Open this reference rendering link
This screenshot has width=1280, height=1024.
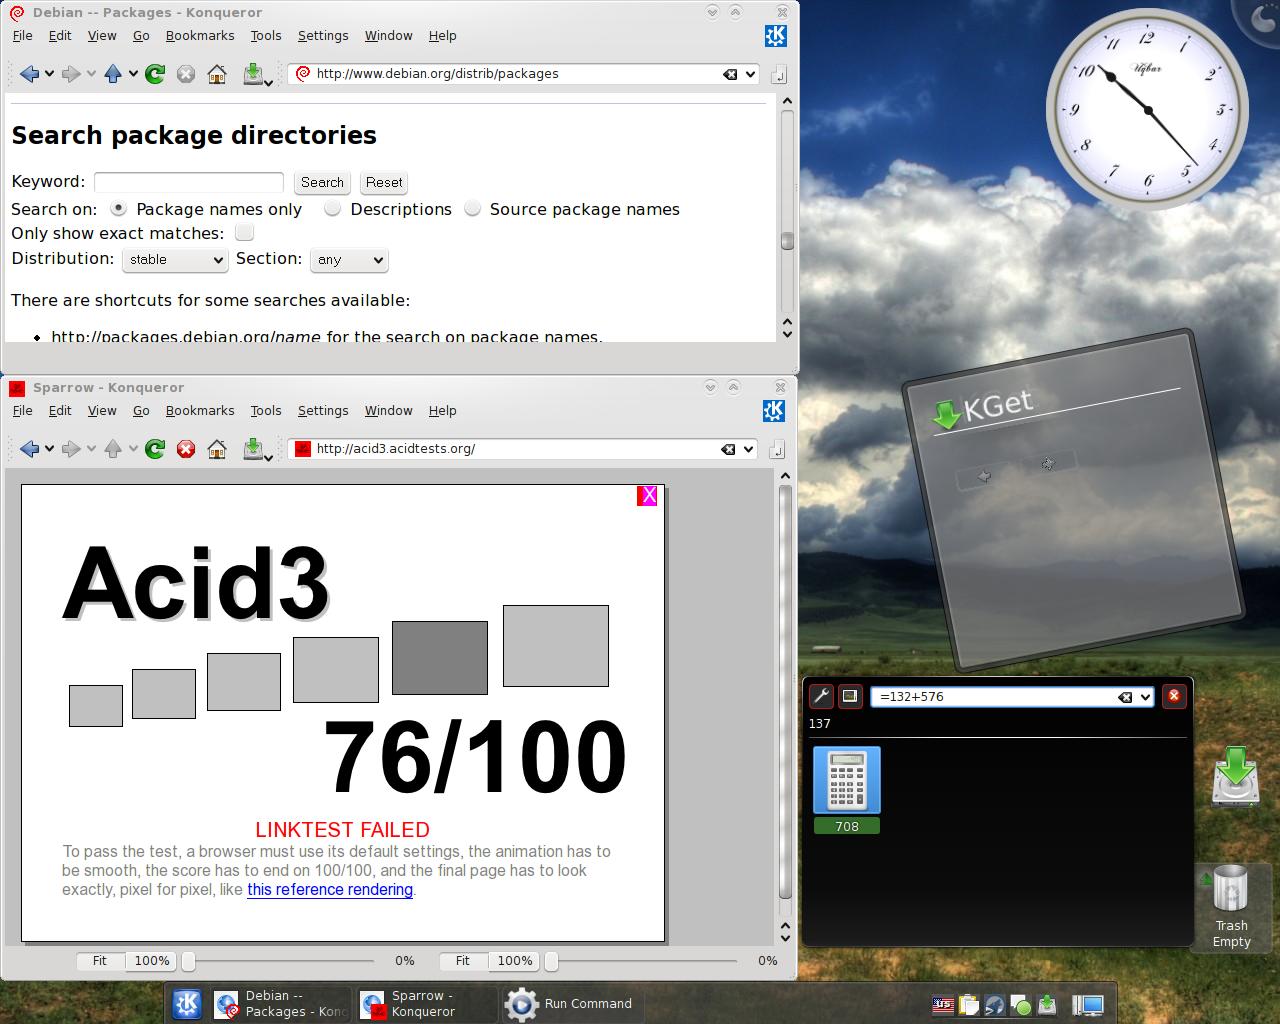tap(330, 889)
